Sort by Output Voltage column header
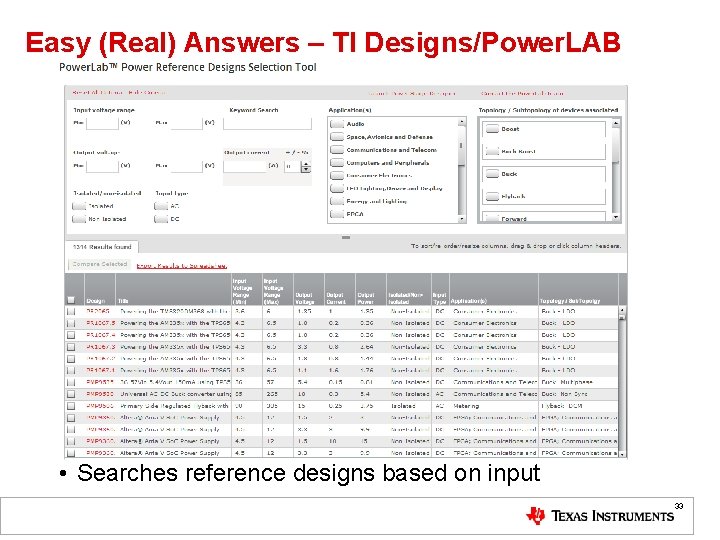720x540 pixels. [309, 289]
